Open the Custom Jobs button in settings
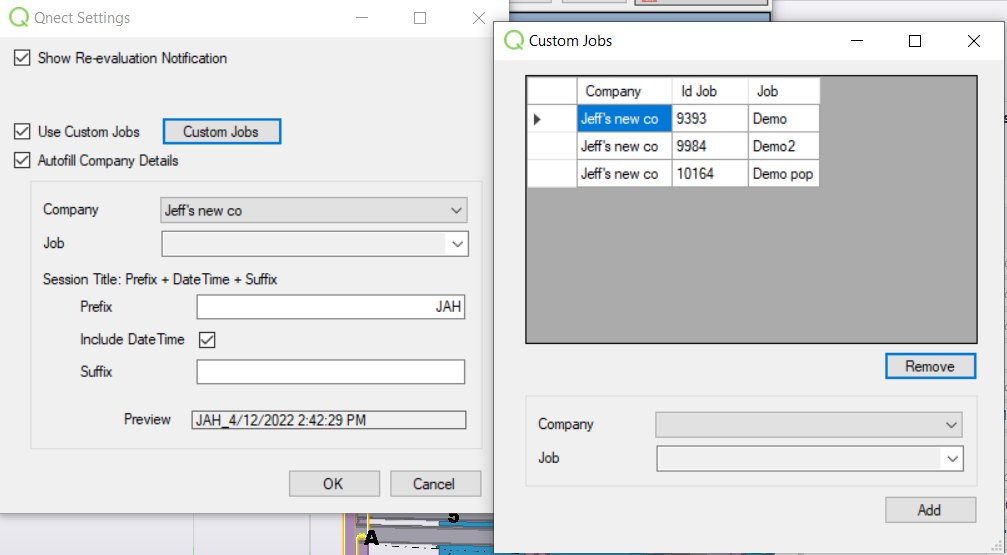The image size is (1007, 555). click(x=222, y=132)
